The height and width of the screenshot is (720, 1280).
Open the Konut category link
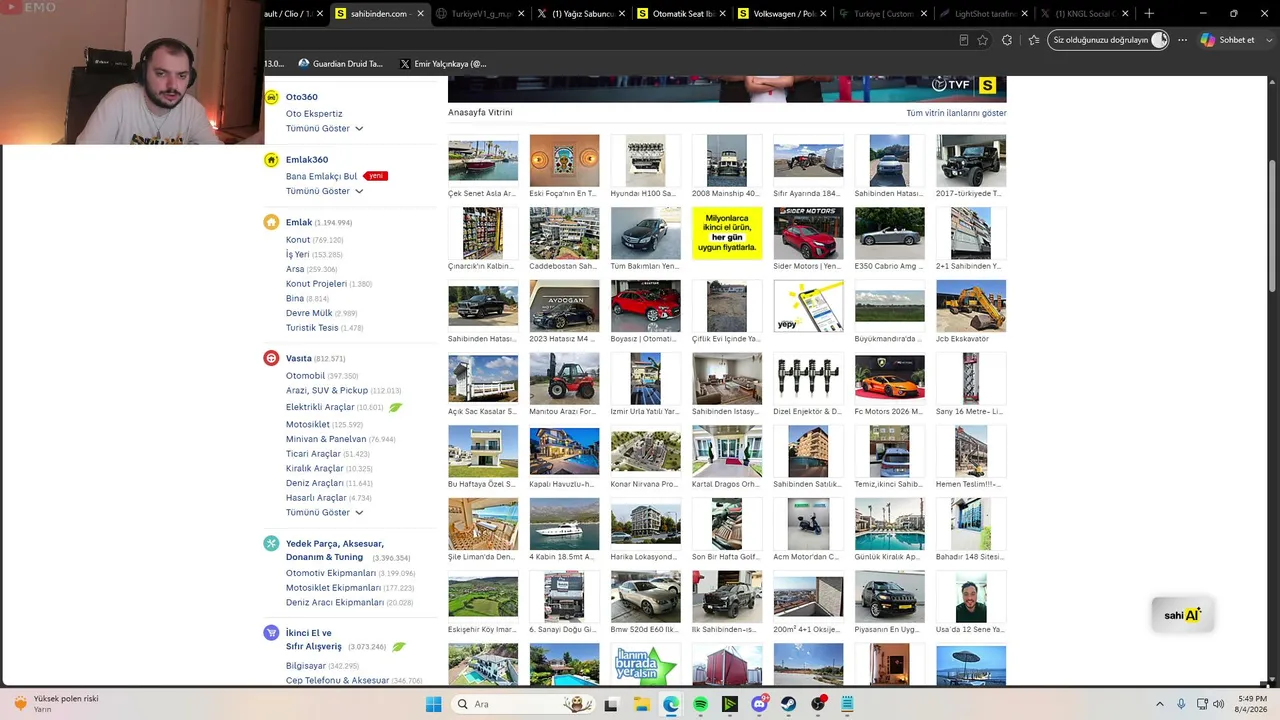pyautogui.click(x=298, y=240)
